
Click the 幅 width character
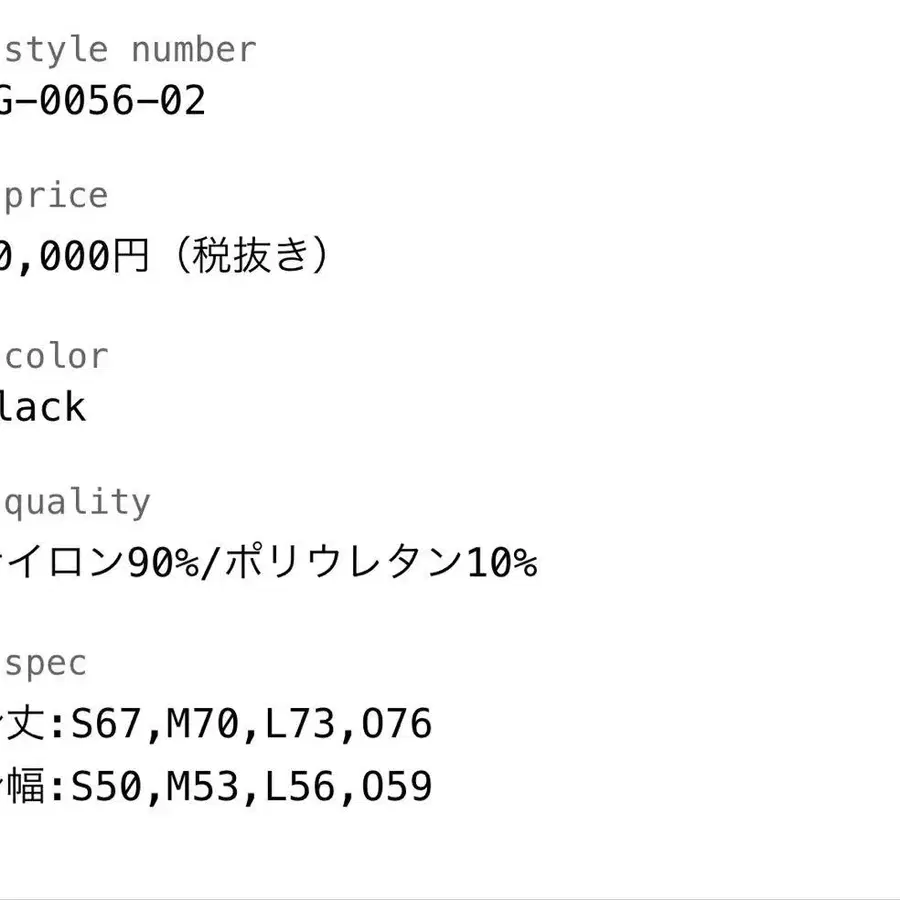coord(25,785)
